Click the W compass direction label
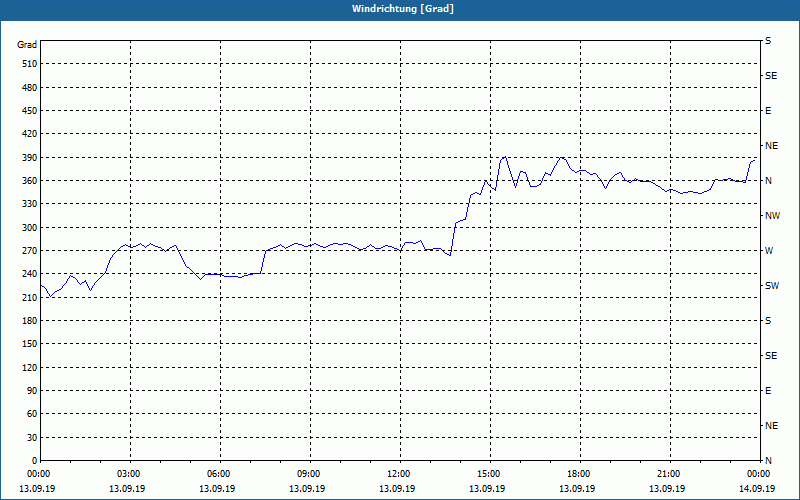Viewport: 800px width, 500px height. point(769,251)
